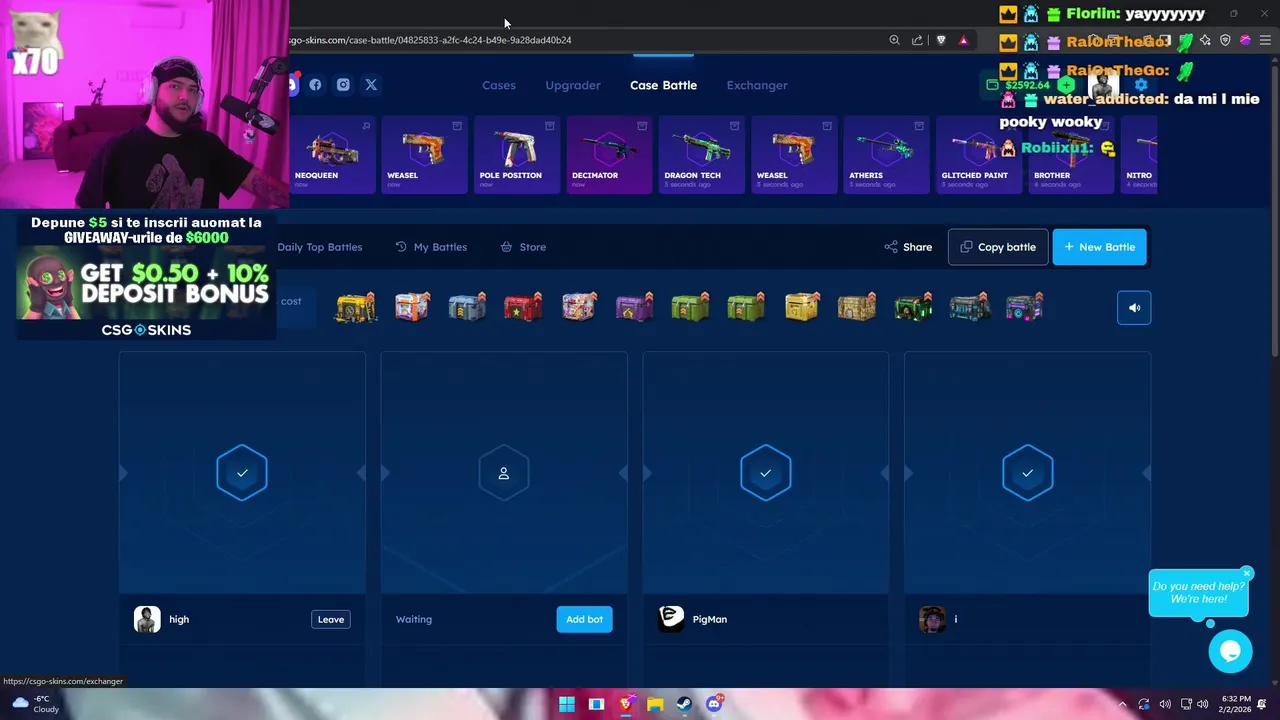Click the last dark purple case icon

(x=1024, y=307)
